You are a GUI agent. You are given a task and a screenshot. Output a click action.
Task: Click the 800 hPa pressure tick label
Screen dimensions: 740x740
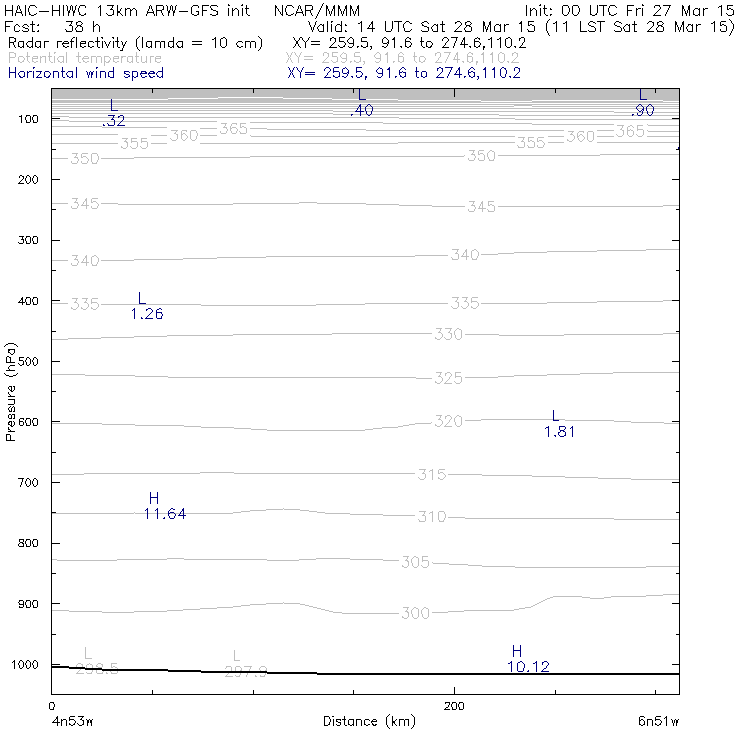(28, 543)
